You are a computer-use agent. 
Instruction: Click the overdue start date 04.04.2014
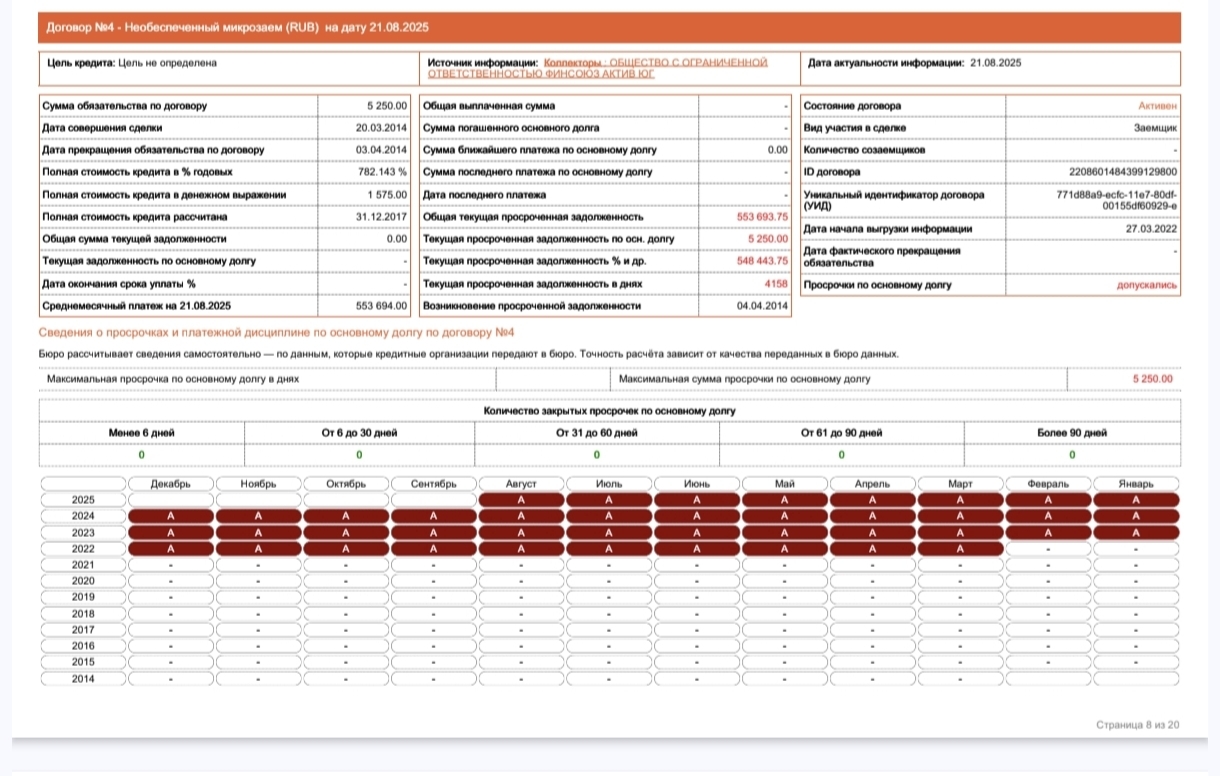pos(763,306)
